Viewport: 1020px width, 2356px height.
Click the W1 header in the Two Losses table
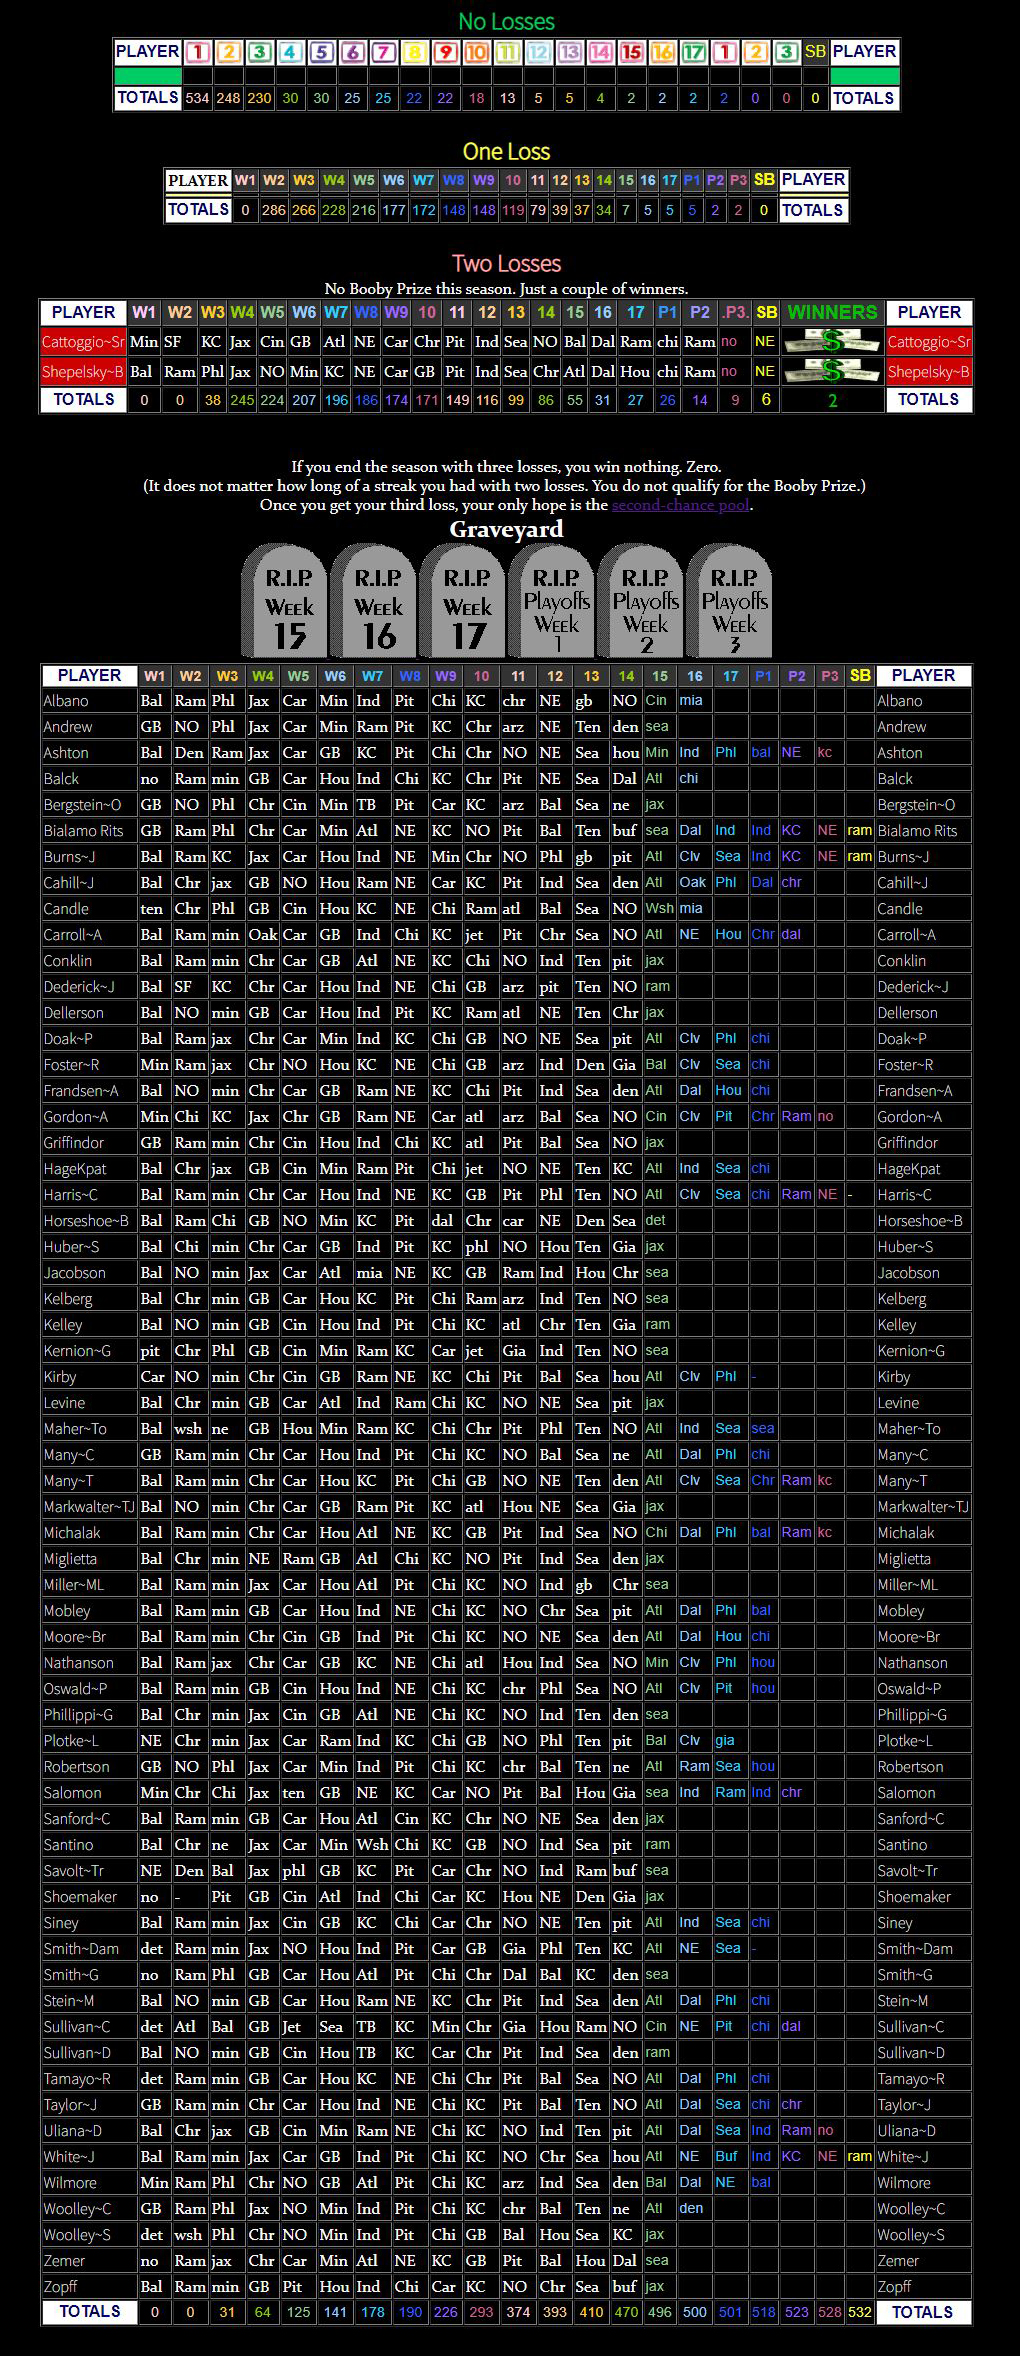(144, 312)
